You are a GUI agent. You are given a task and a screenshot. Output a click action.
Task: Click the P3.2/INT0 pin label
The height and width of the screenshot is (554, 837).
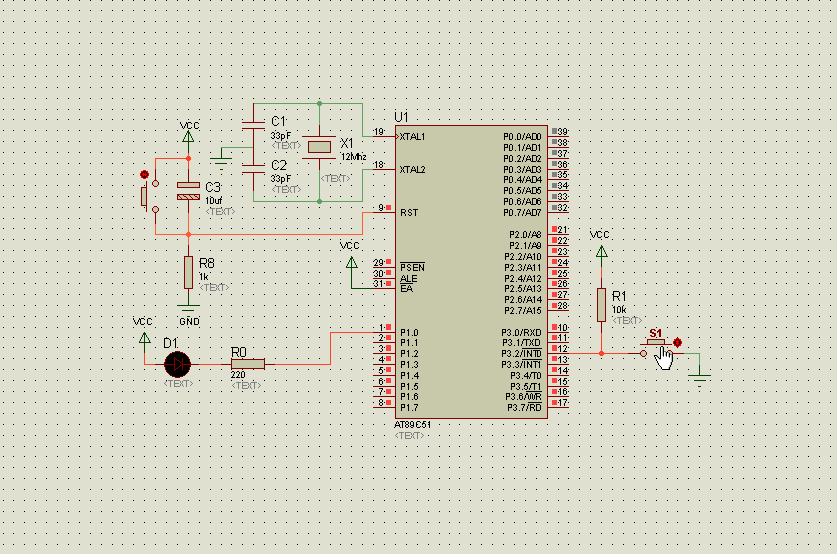[521, 353]
